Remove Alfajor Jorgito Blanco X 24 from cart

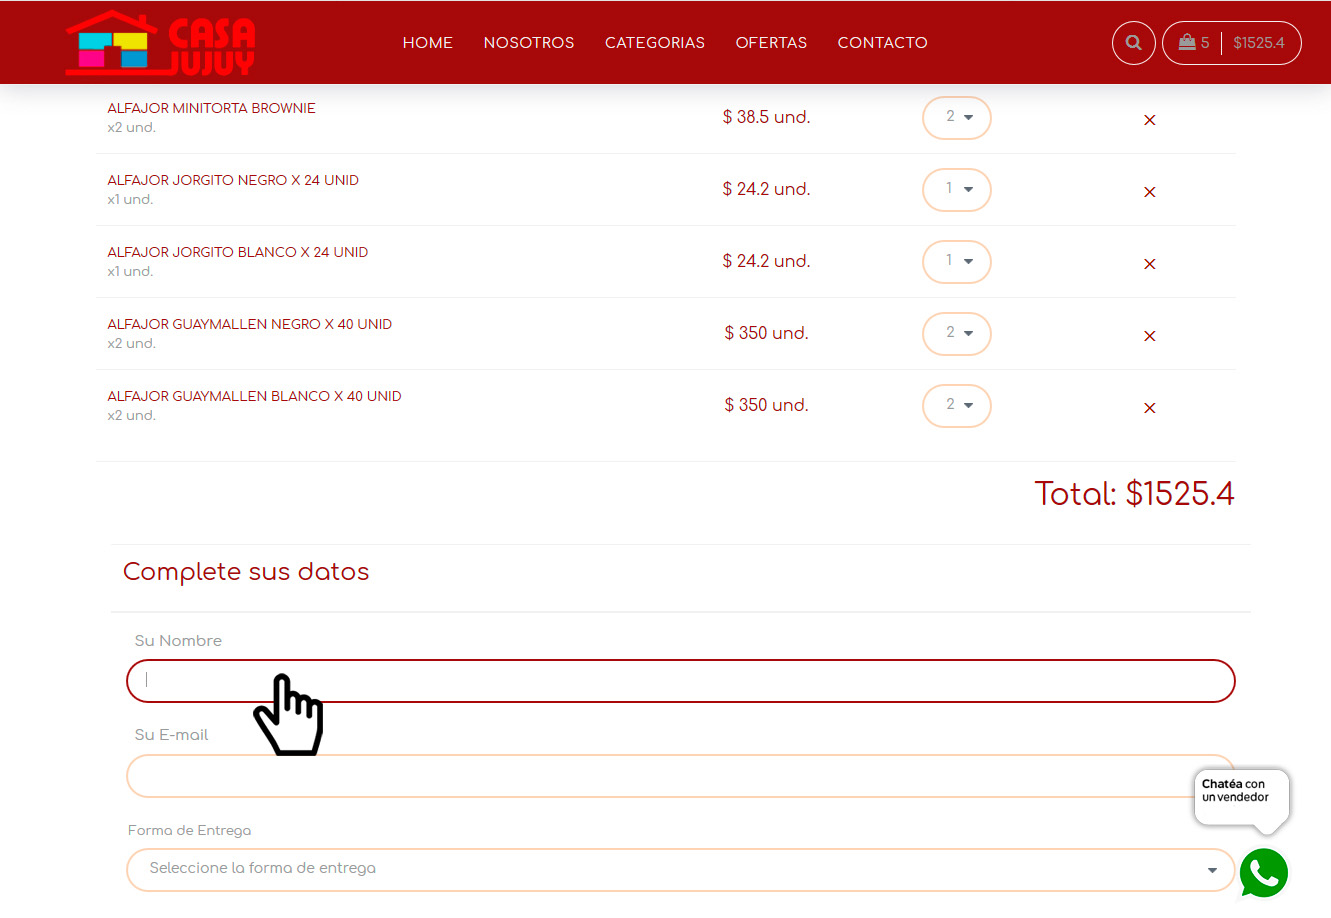(1150, 264)
